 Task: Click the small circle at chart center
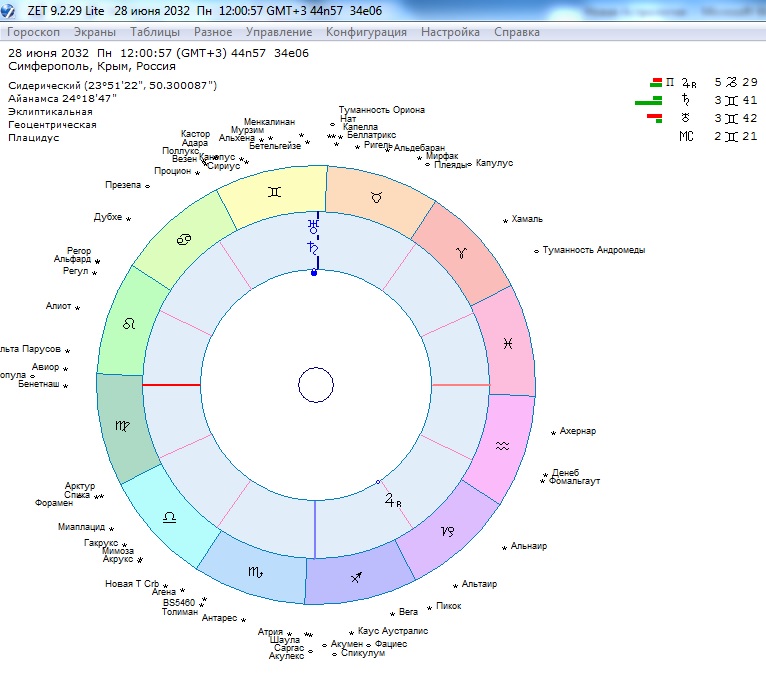(x=316, y=385)
